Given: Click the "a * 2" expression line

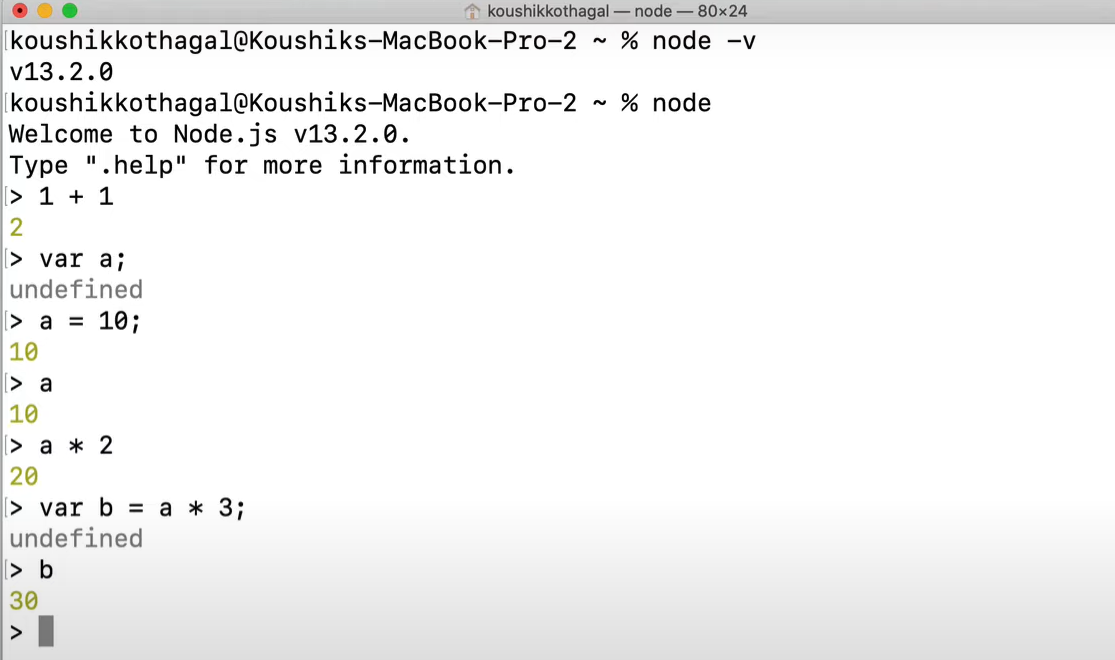Looking at the screenshot, I should click(76, 445).
